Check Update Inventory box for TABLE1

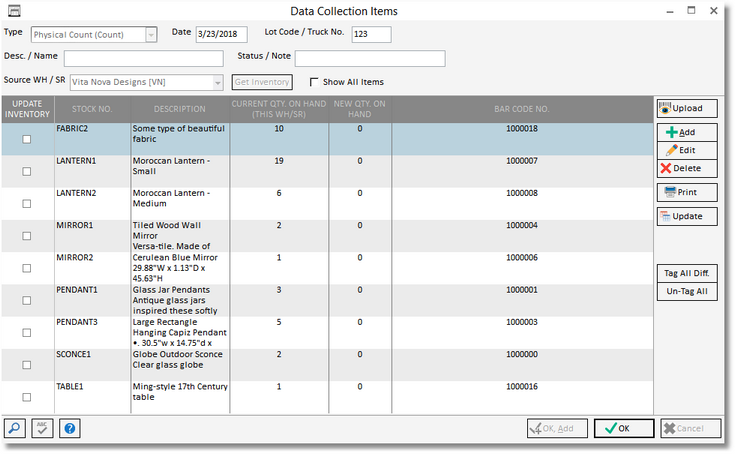tap(27, 397)
